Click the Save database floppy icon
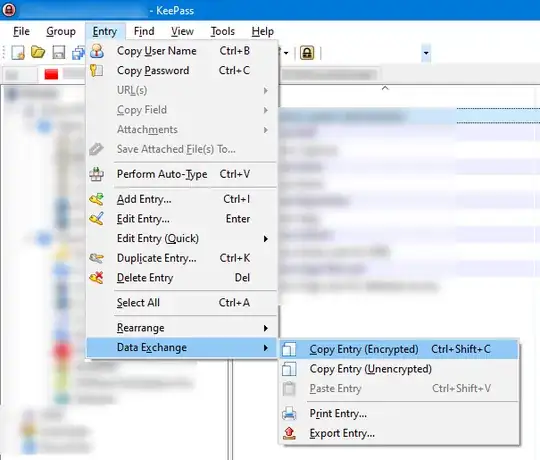The height and width of the screenshot is (460, 540). coord(59,53)
